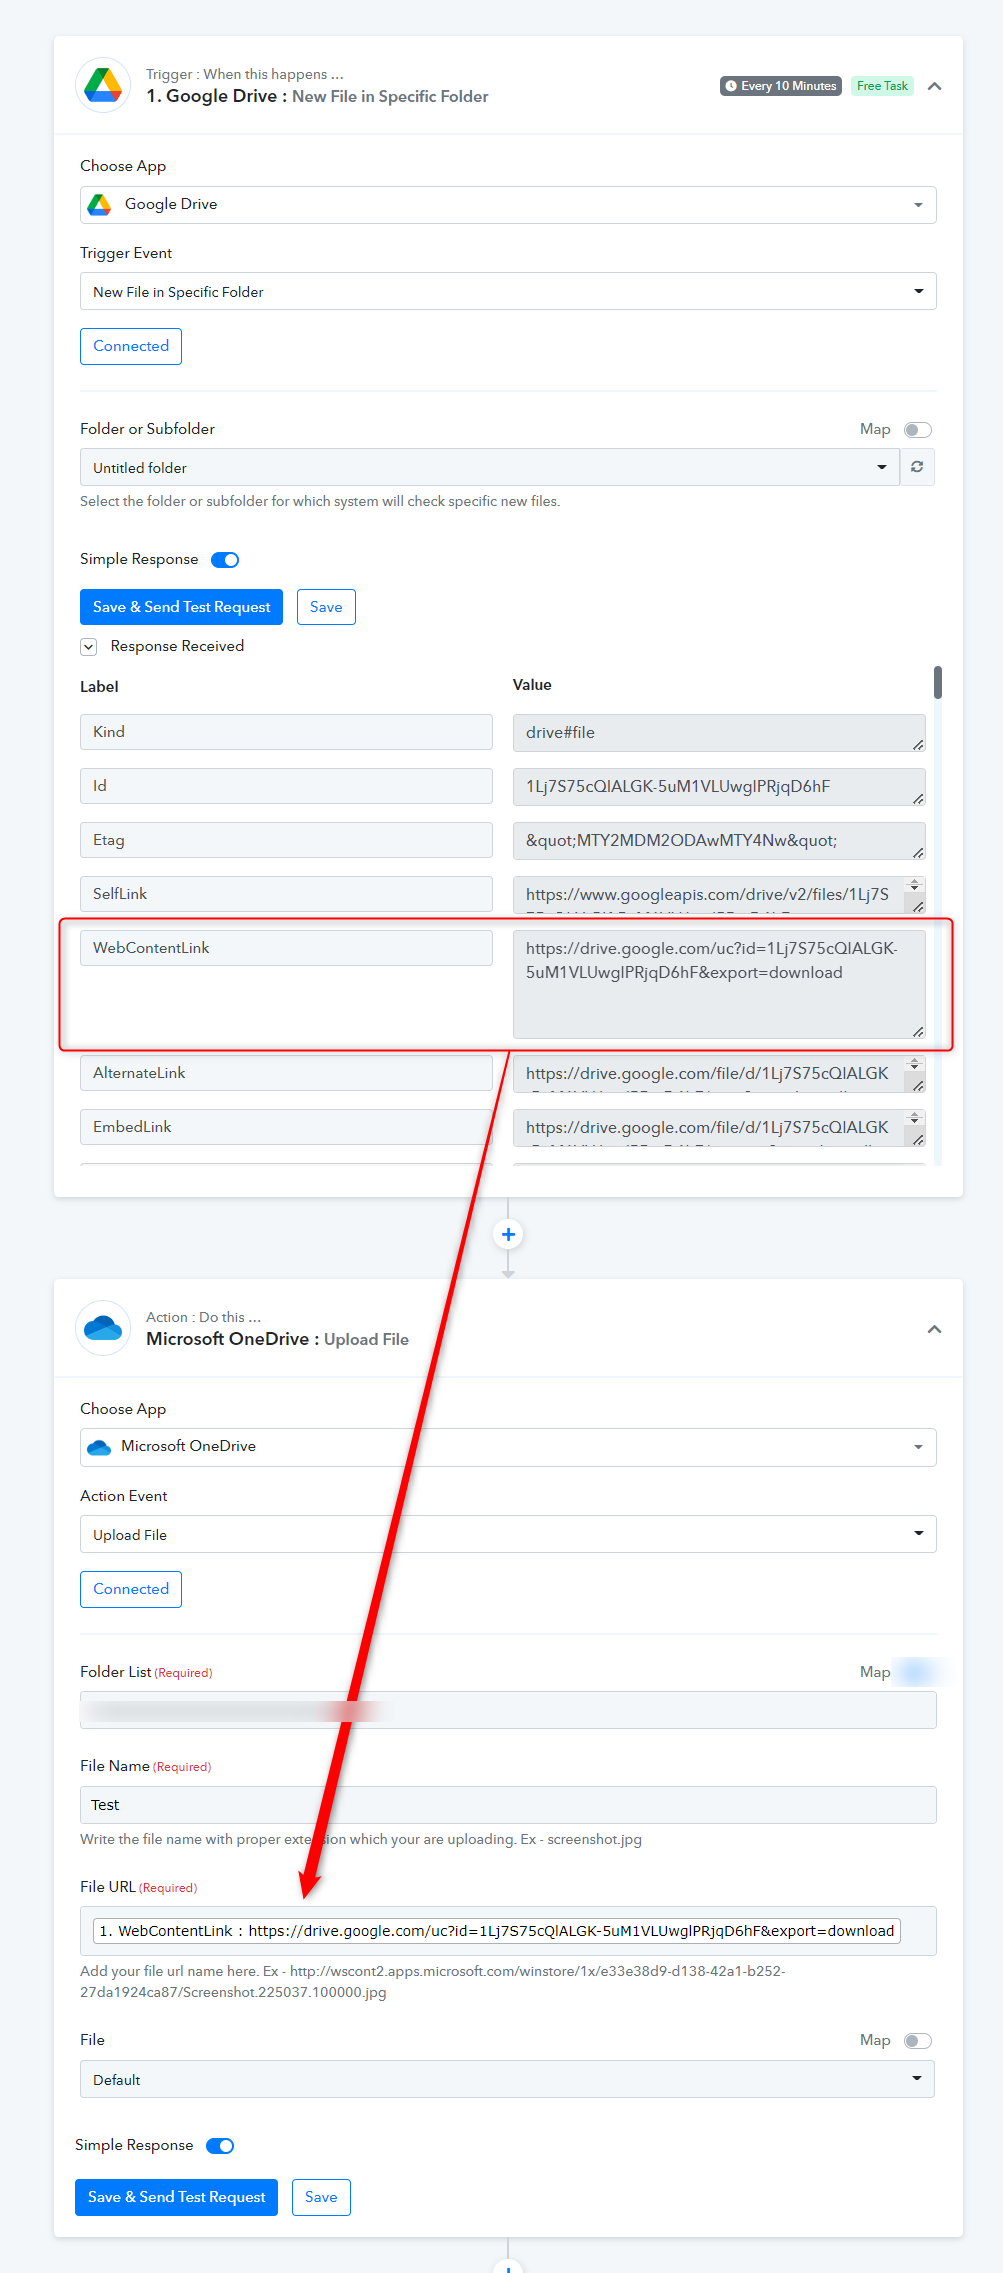Click Save & Send Test Request in trigger
1003x2273 pixels.
pos(181,607)
